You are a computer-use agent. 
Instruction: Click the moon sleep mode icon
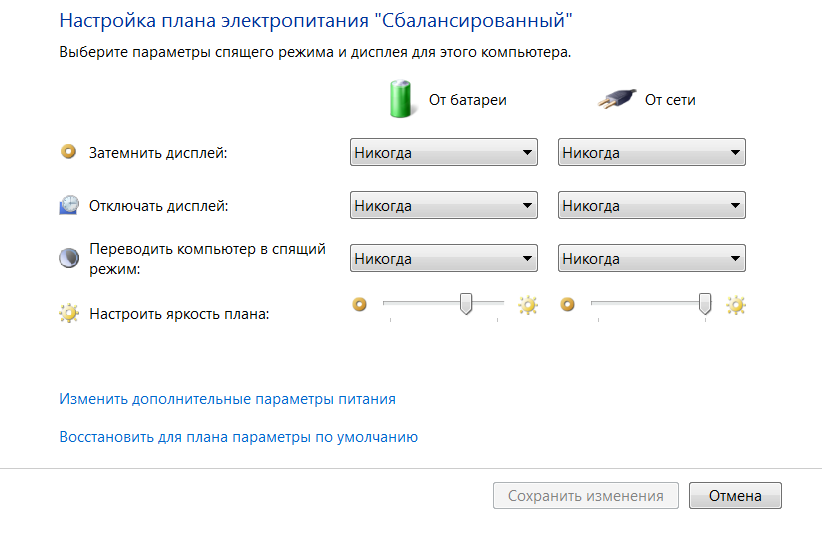click(69, 258)
